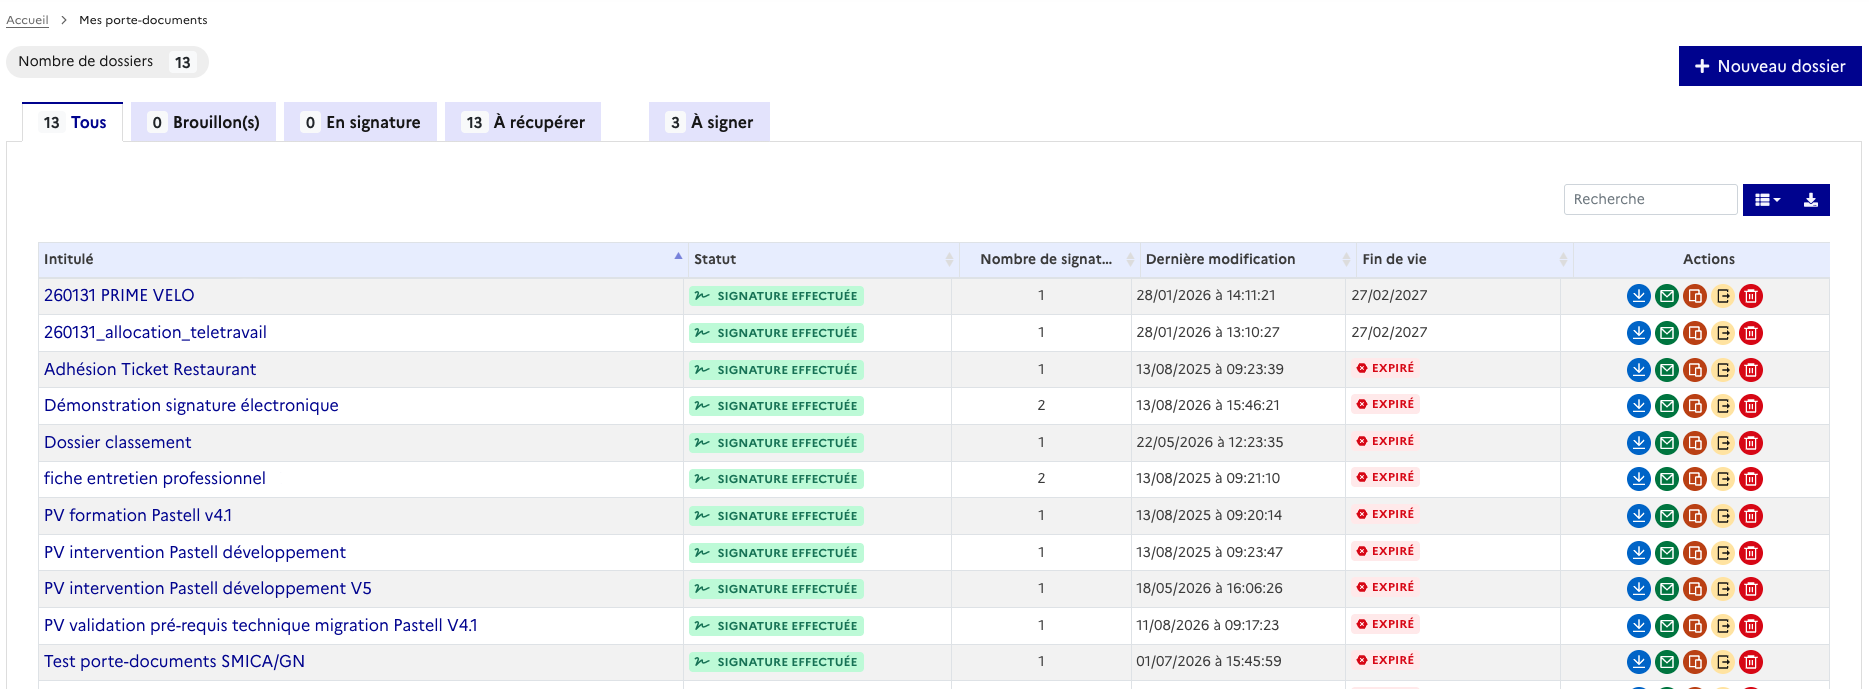The width and height of the screenshot is (1869, 689).
Task: Download the 260131_allocation_teletravail dossier
Action: coord(1638,333)
